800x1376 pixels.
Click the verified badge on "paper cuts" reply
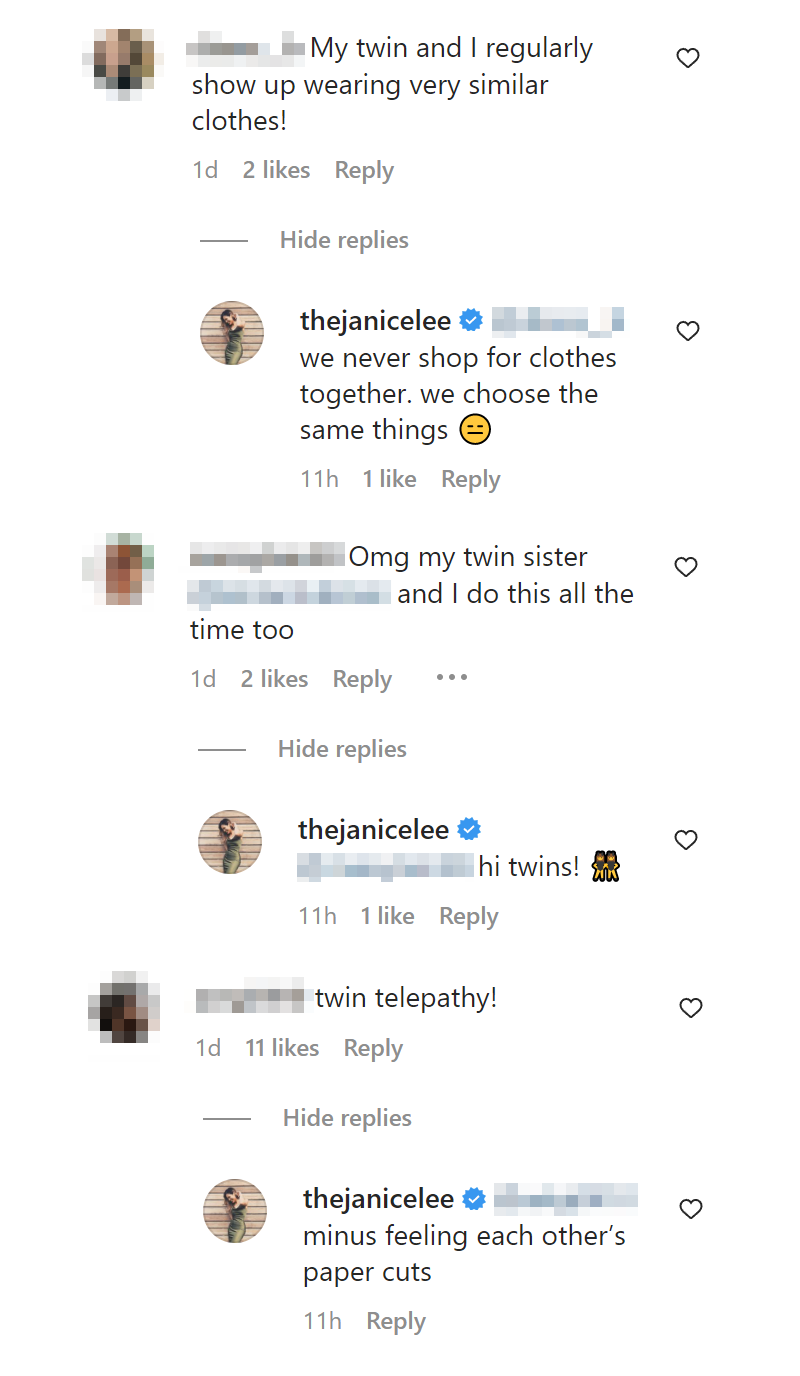click(x=474, y=1198)
